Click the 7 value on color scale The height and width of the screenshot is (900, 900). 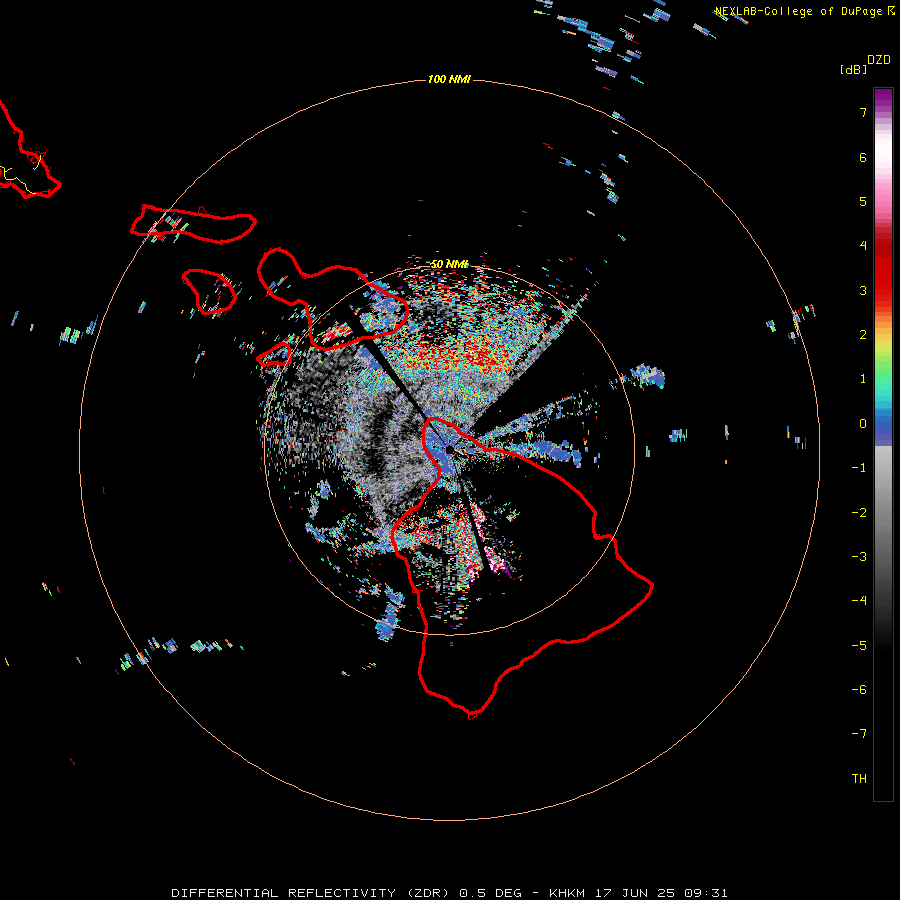point(863,112)
